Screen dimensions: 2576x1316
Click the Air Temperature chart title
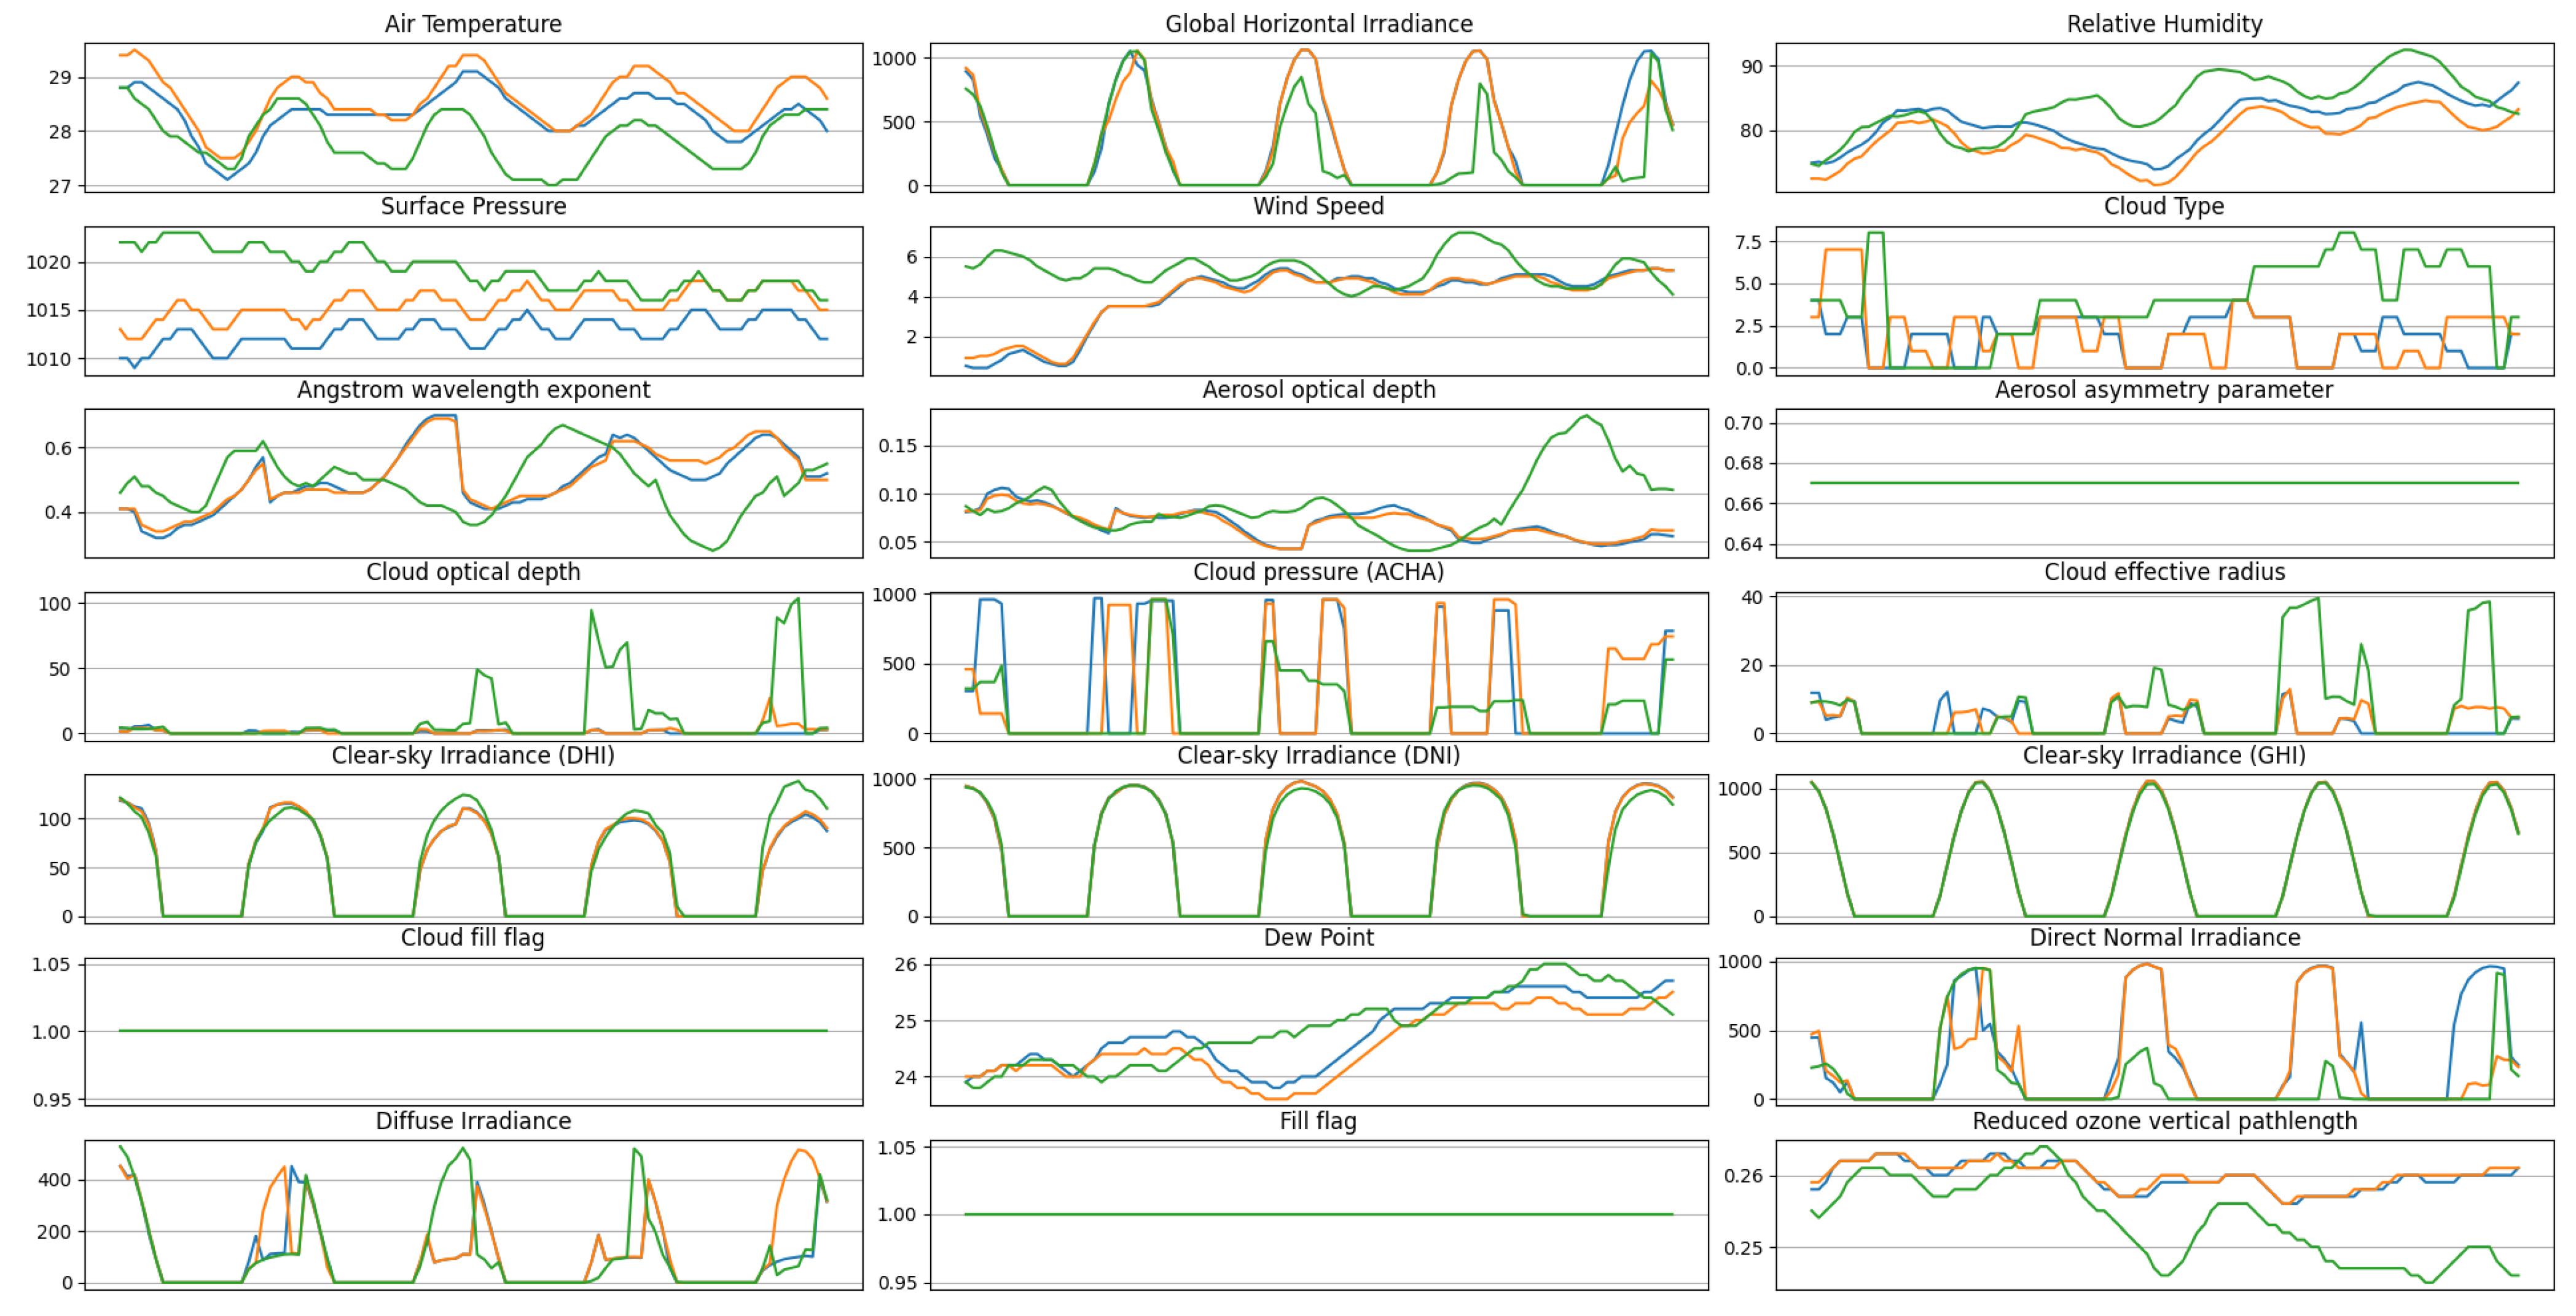tap(473, 24)
